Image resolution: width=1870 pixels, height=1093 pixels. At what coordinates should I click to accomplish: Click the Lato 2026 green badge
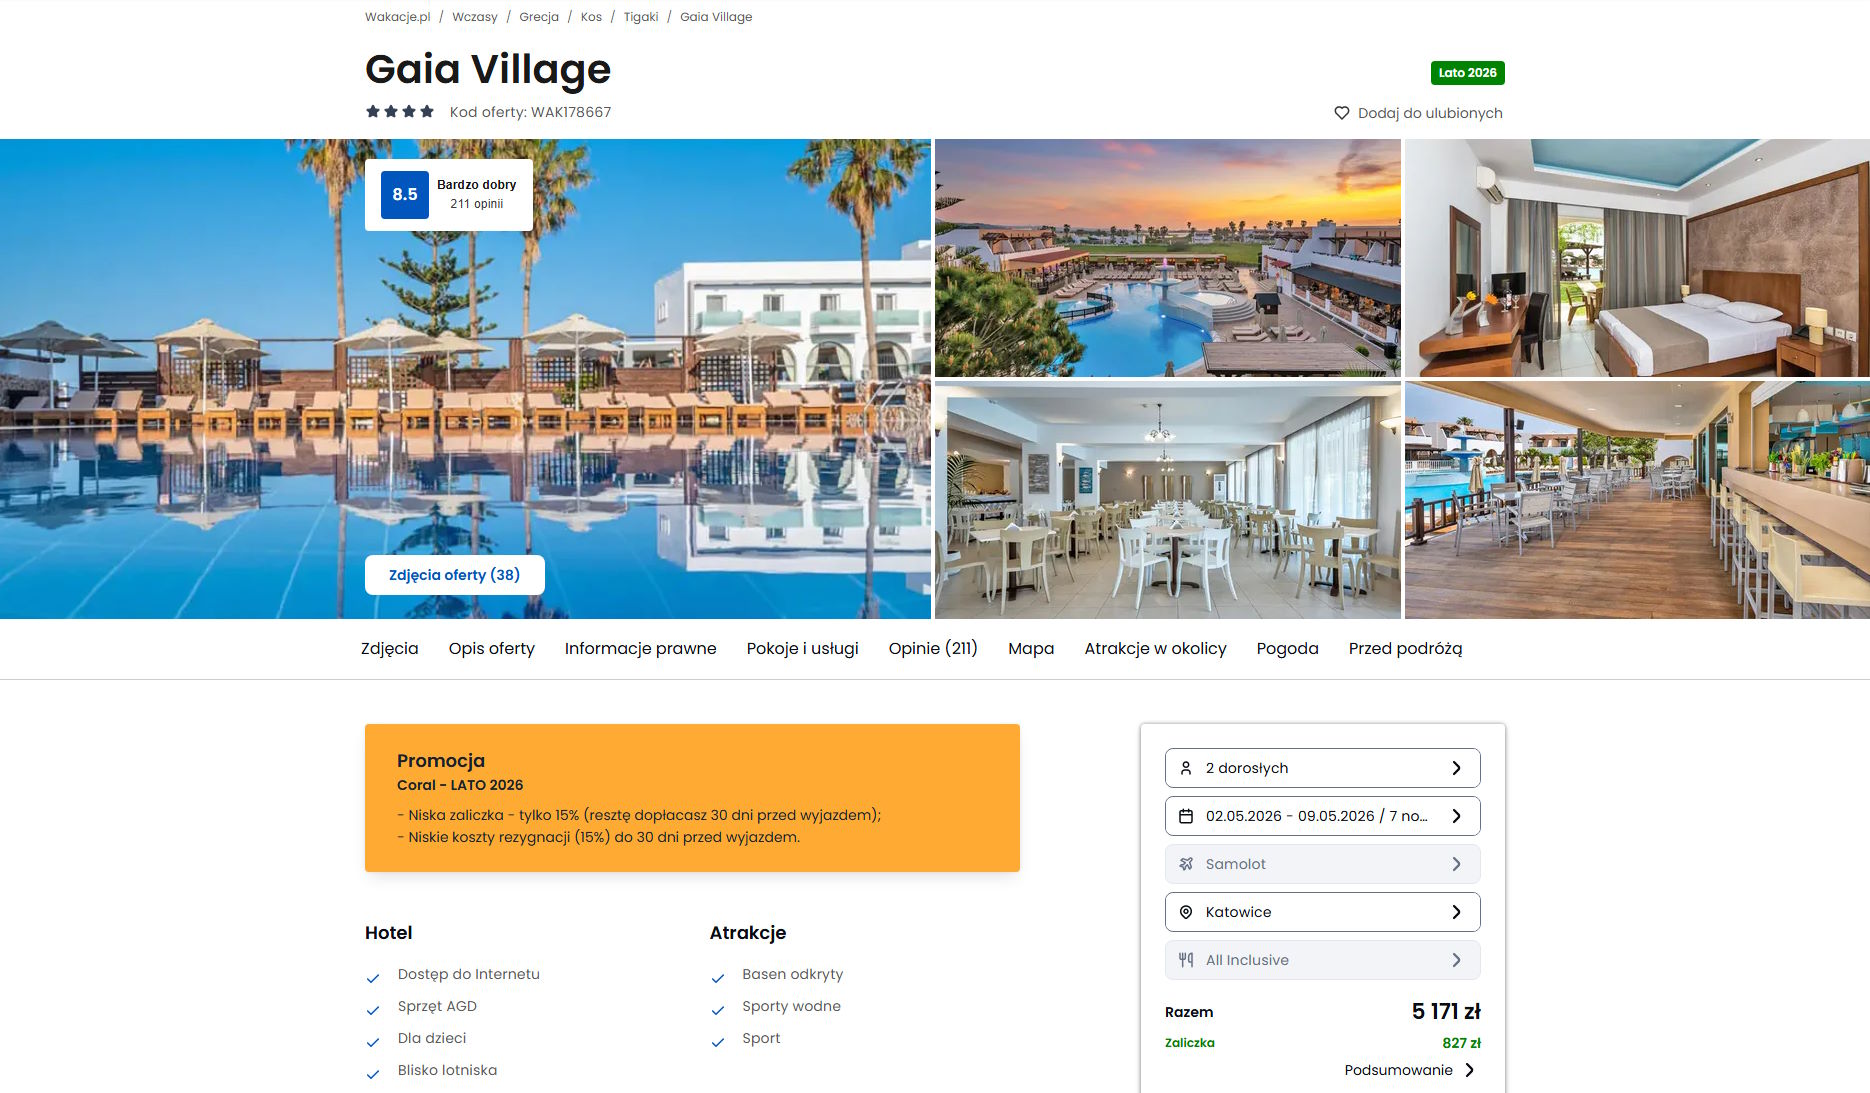[x=1467, y=73]
